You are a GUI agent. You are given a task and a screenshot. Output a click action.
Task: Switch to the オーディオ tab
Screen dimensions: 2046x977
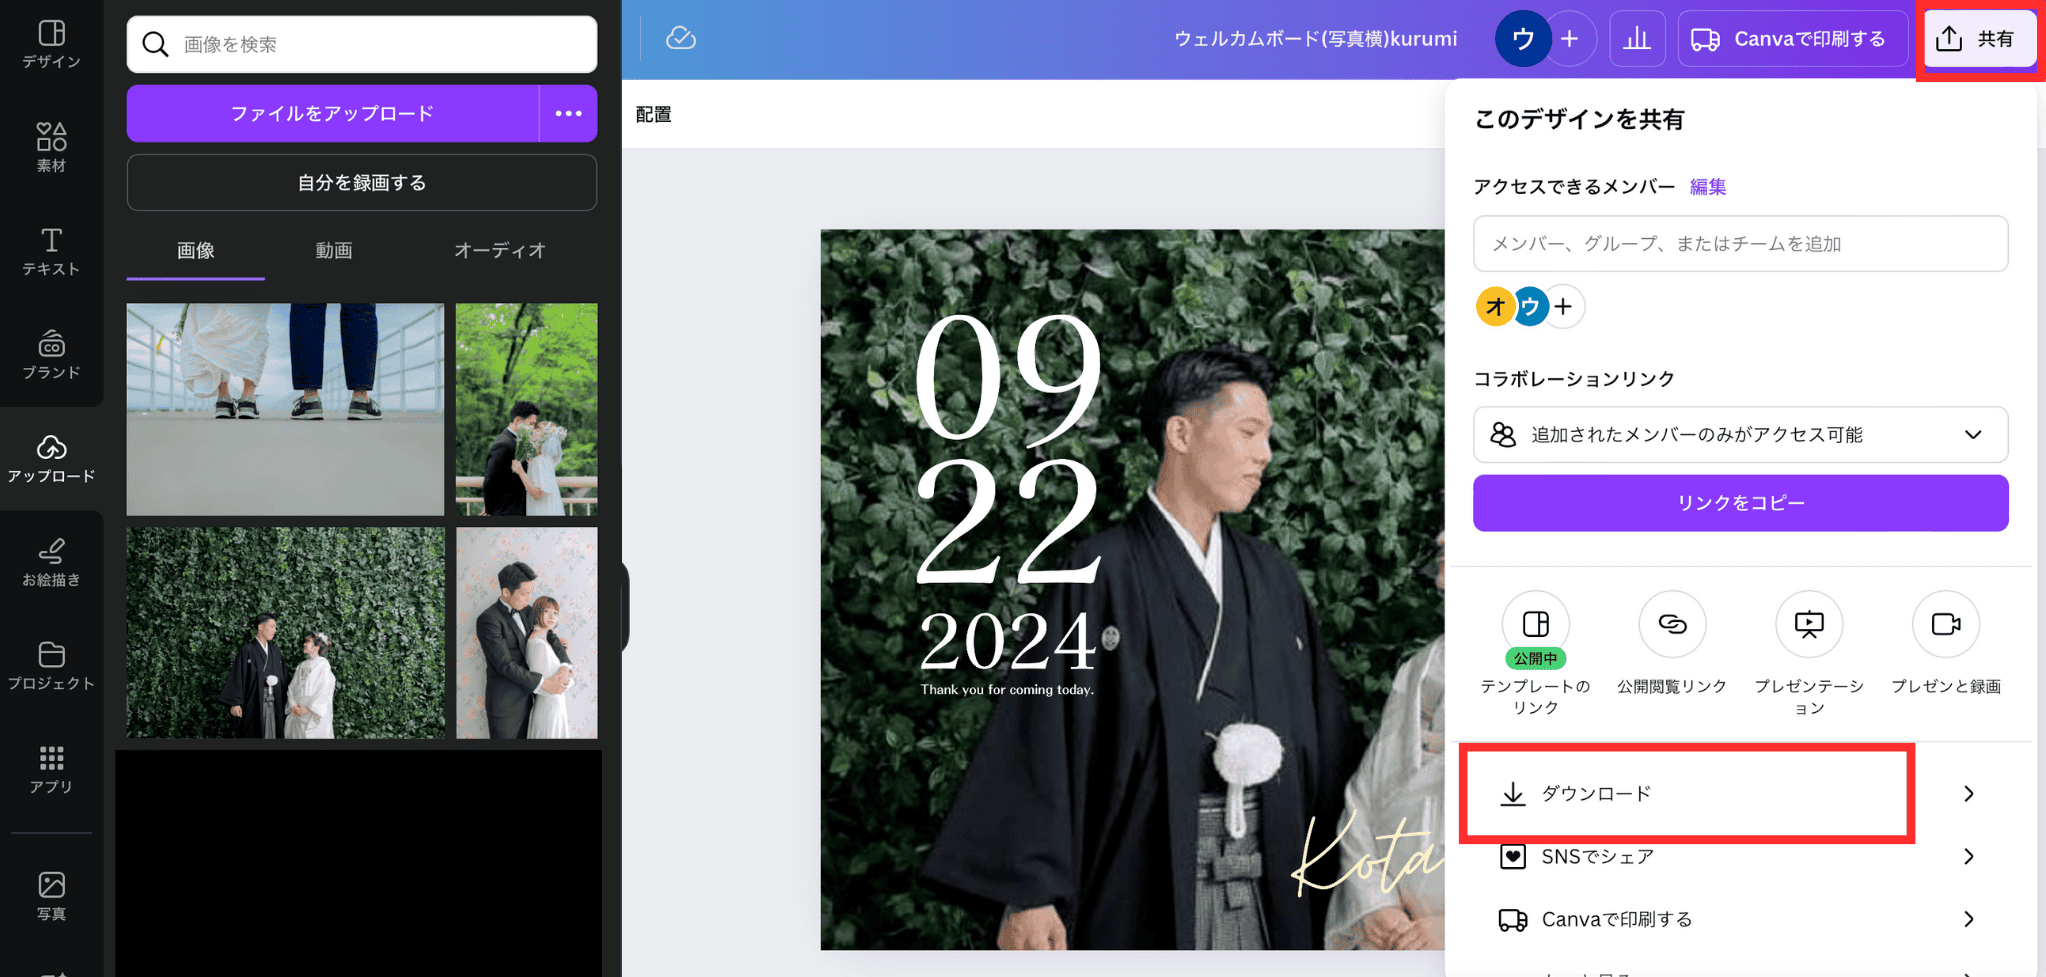coord(499,250)
